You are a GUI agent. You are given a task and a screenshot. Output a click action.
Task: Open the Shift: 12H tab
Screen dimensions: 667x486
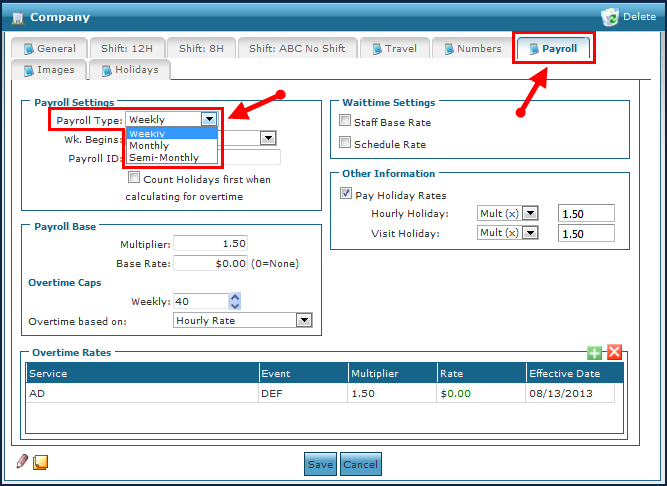click(x=126, y=48)
